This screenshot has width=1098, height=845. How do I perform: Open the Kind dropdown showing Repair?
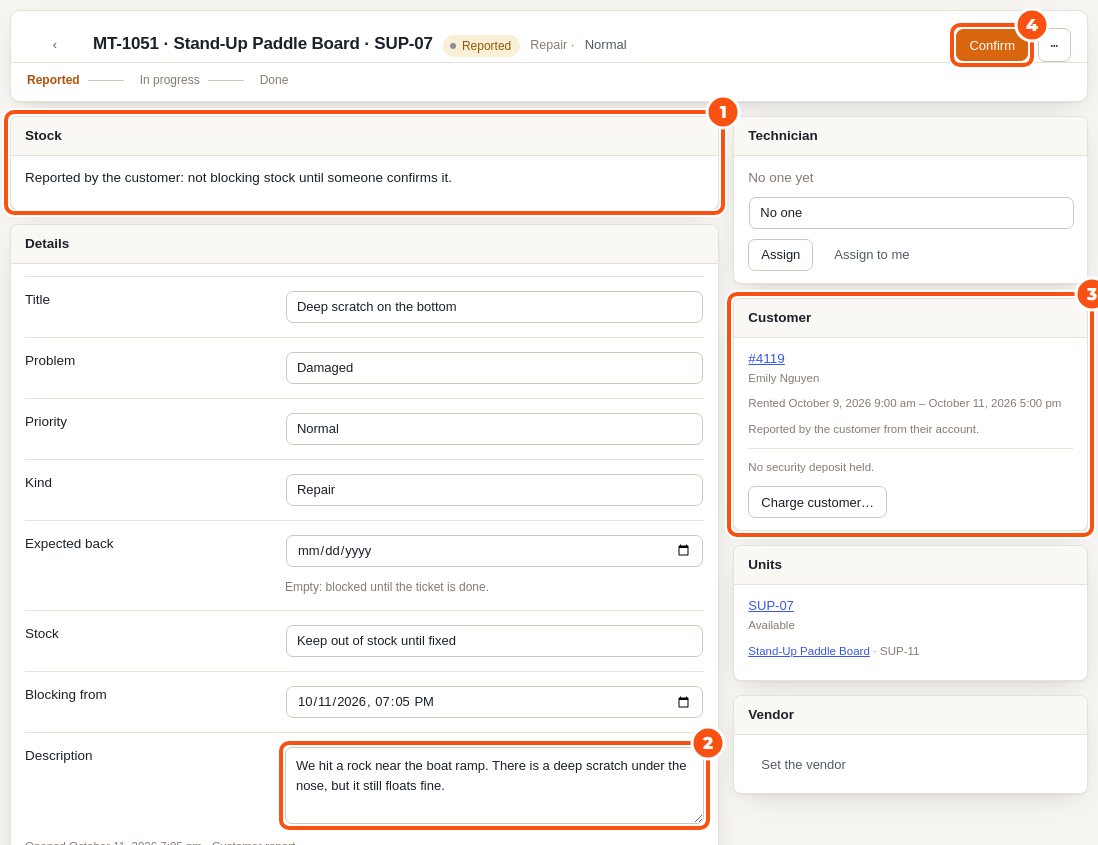tap(494, 490)
